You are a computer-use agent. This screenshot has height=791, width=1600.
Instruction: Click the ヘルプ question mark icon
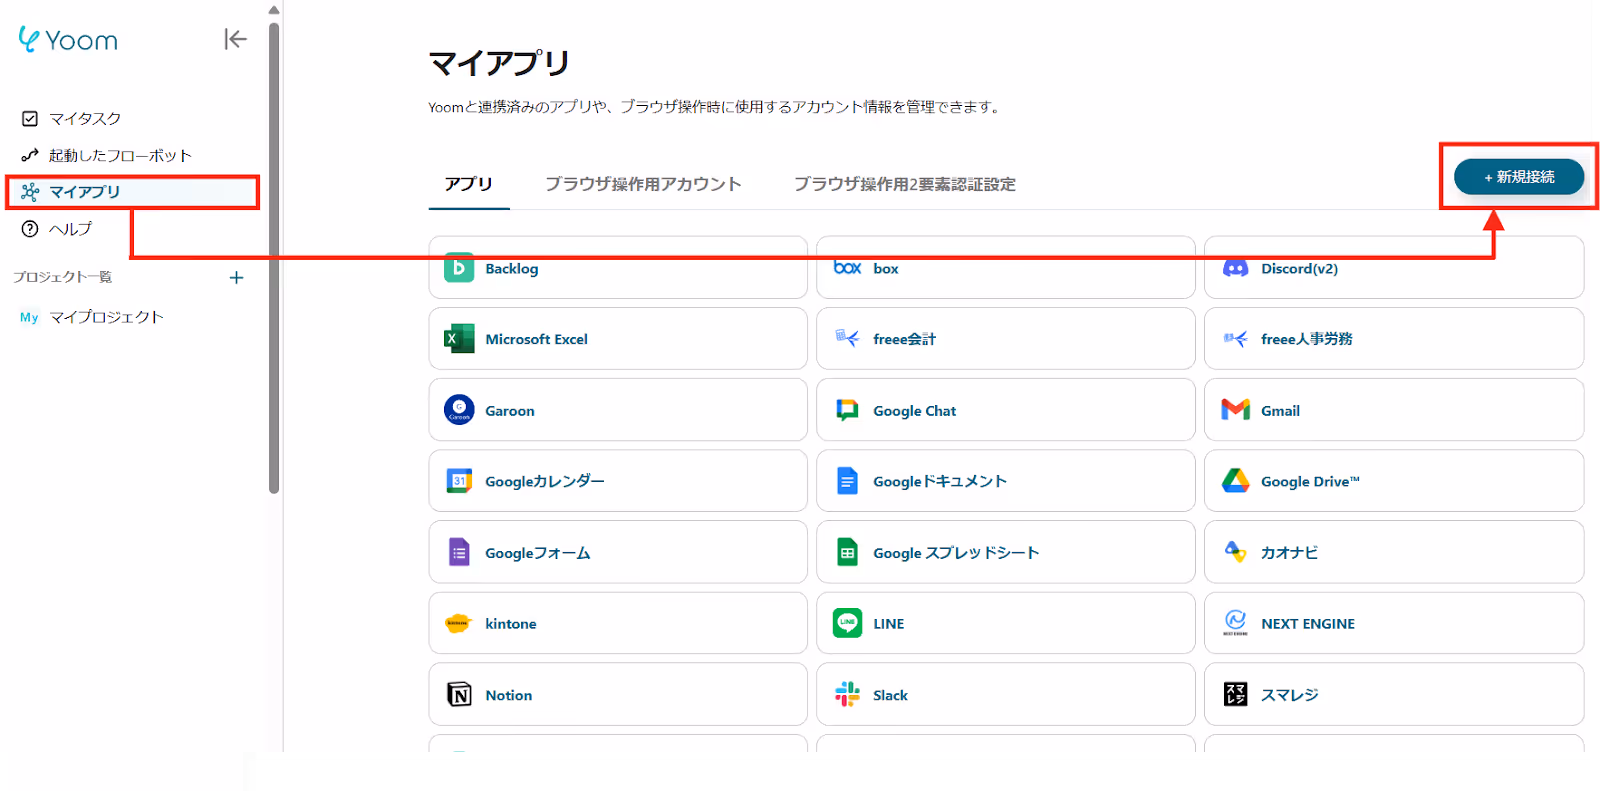coord(30,228)
